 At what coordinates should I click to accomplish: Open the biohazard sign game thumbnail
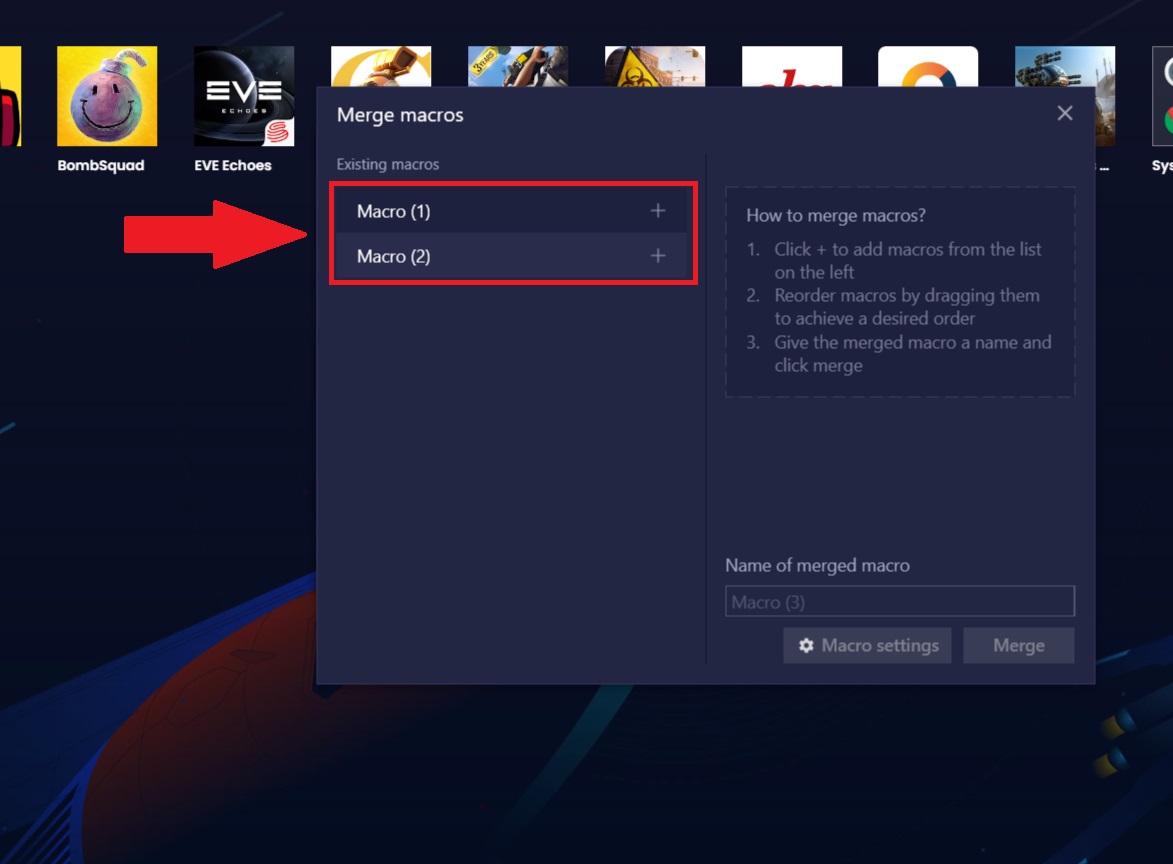click(x=655, y=66)
